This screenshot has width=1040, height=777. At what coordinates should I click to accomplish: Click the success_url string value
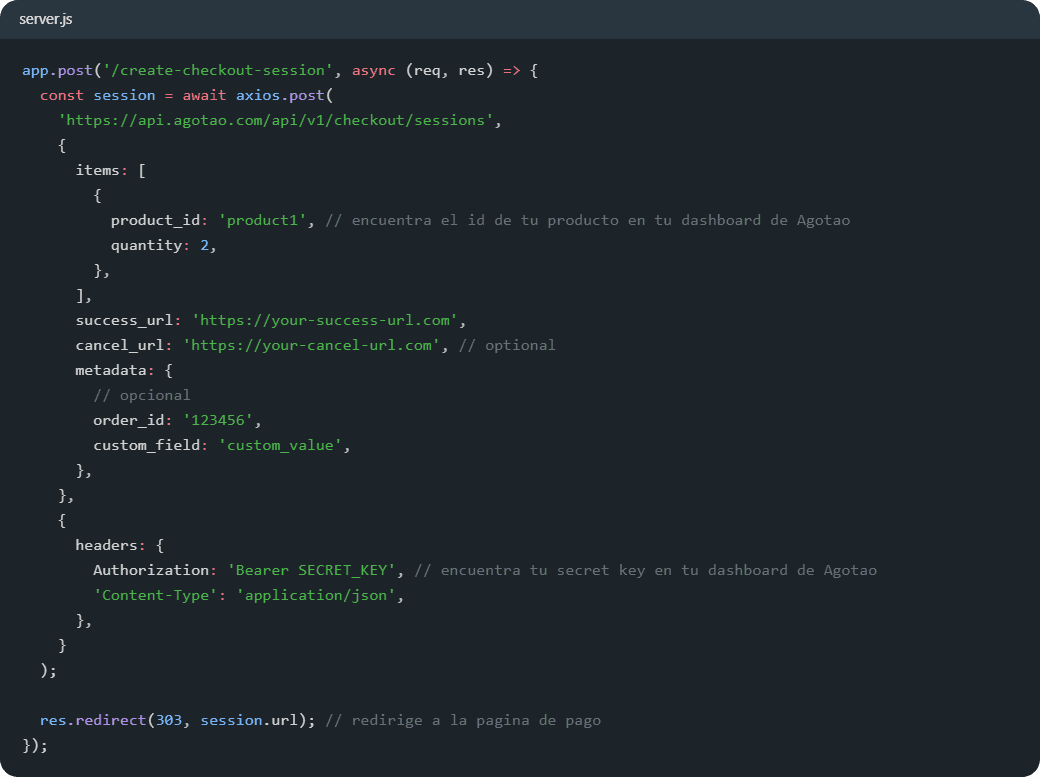click(x=324, y=320)
